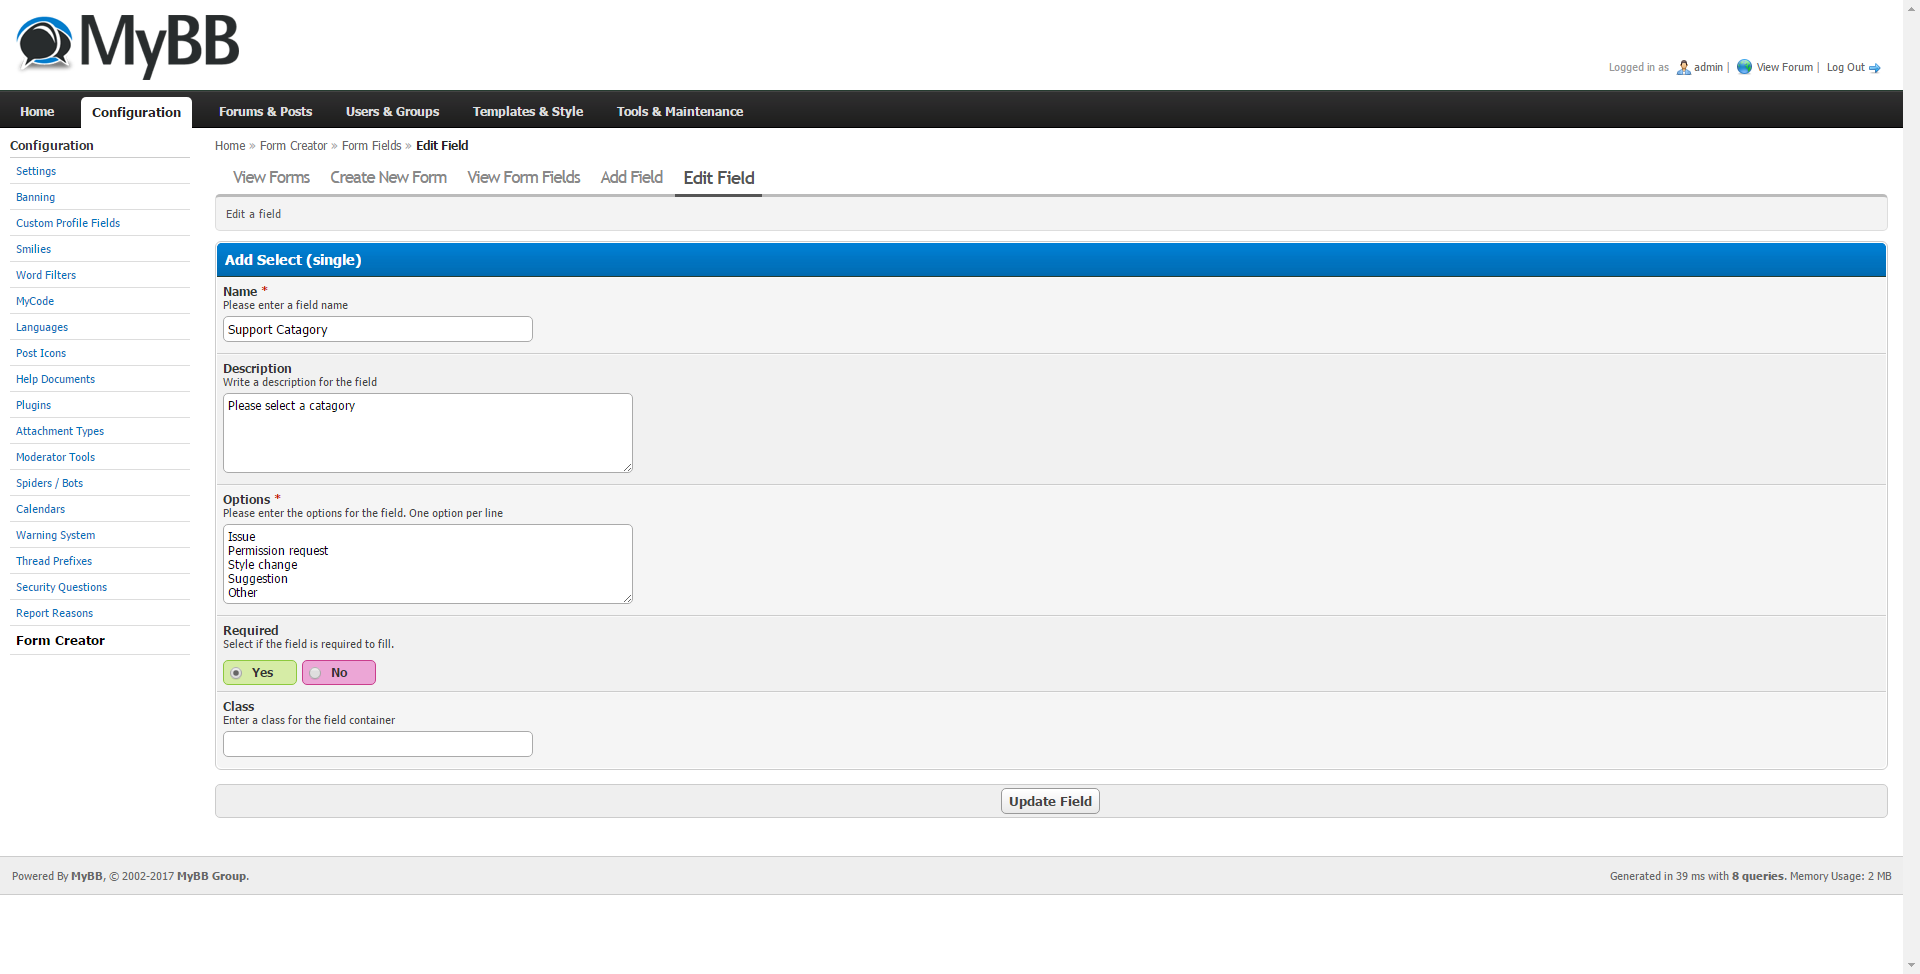1920x974 pixels.
Task: Click the View Forum globe icon
Action: point(1744,67)
